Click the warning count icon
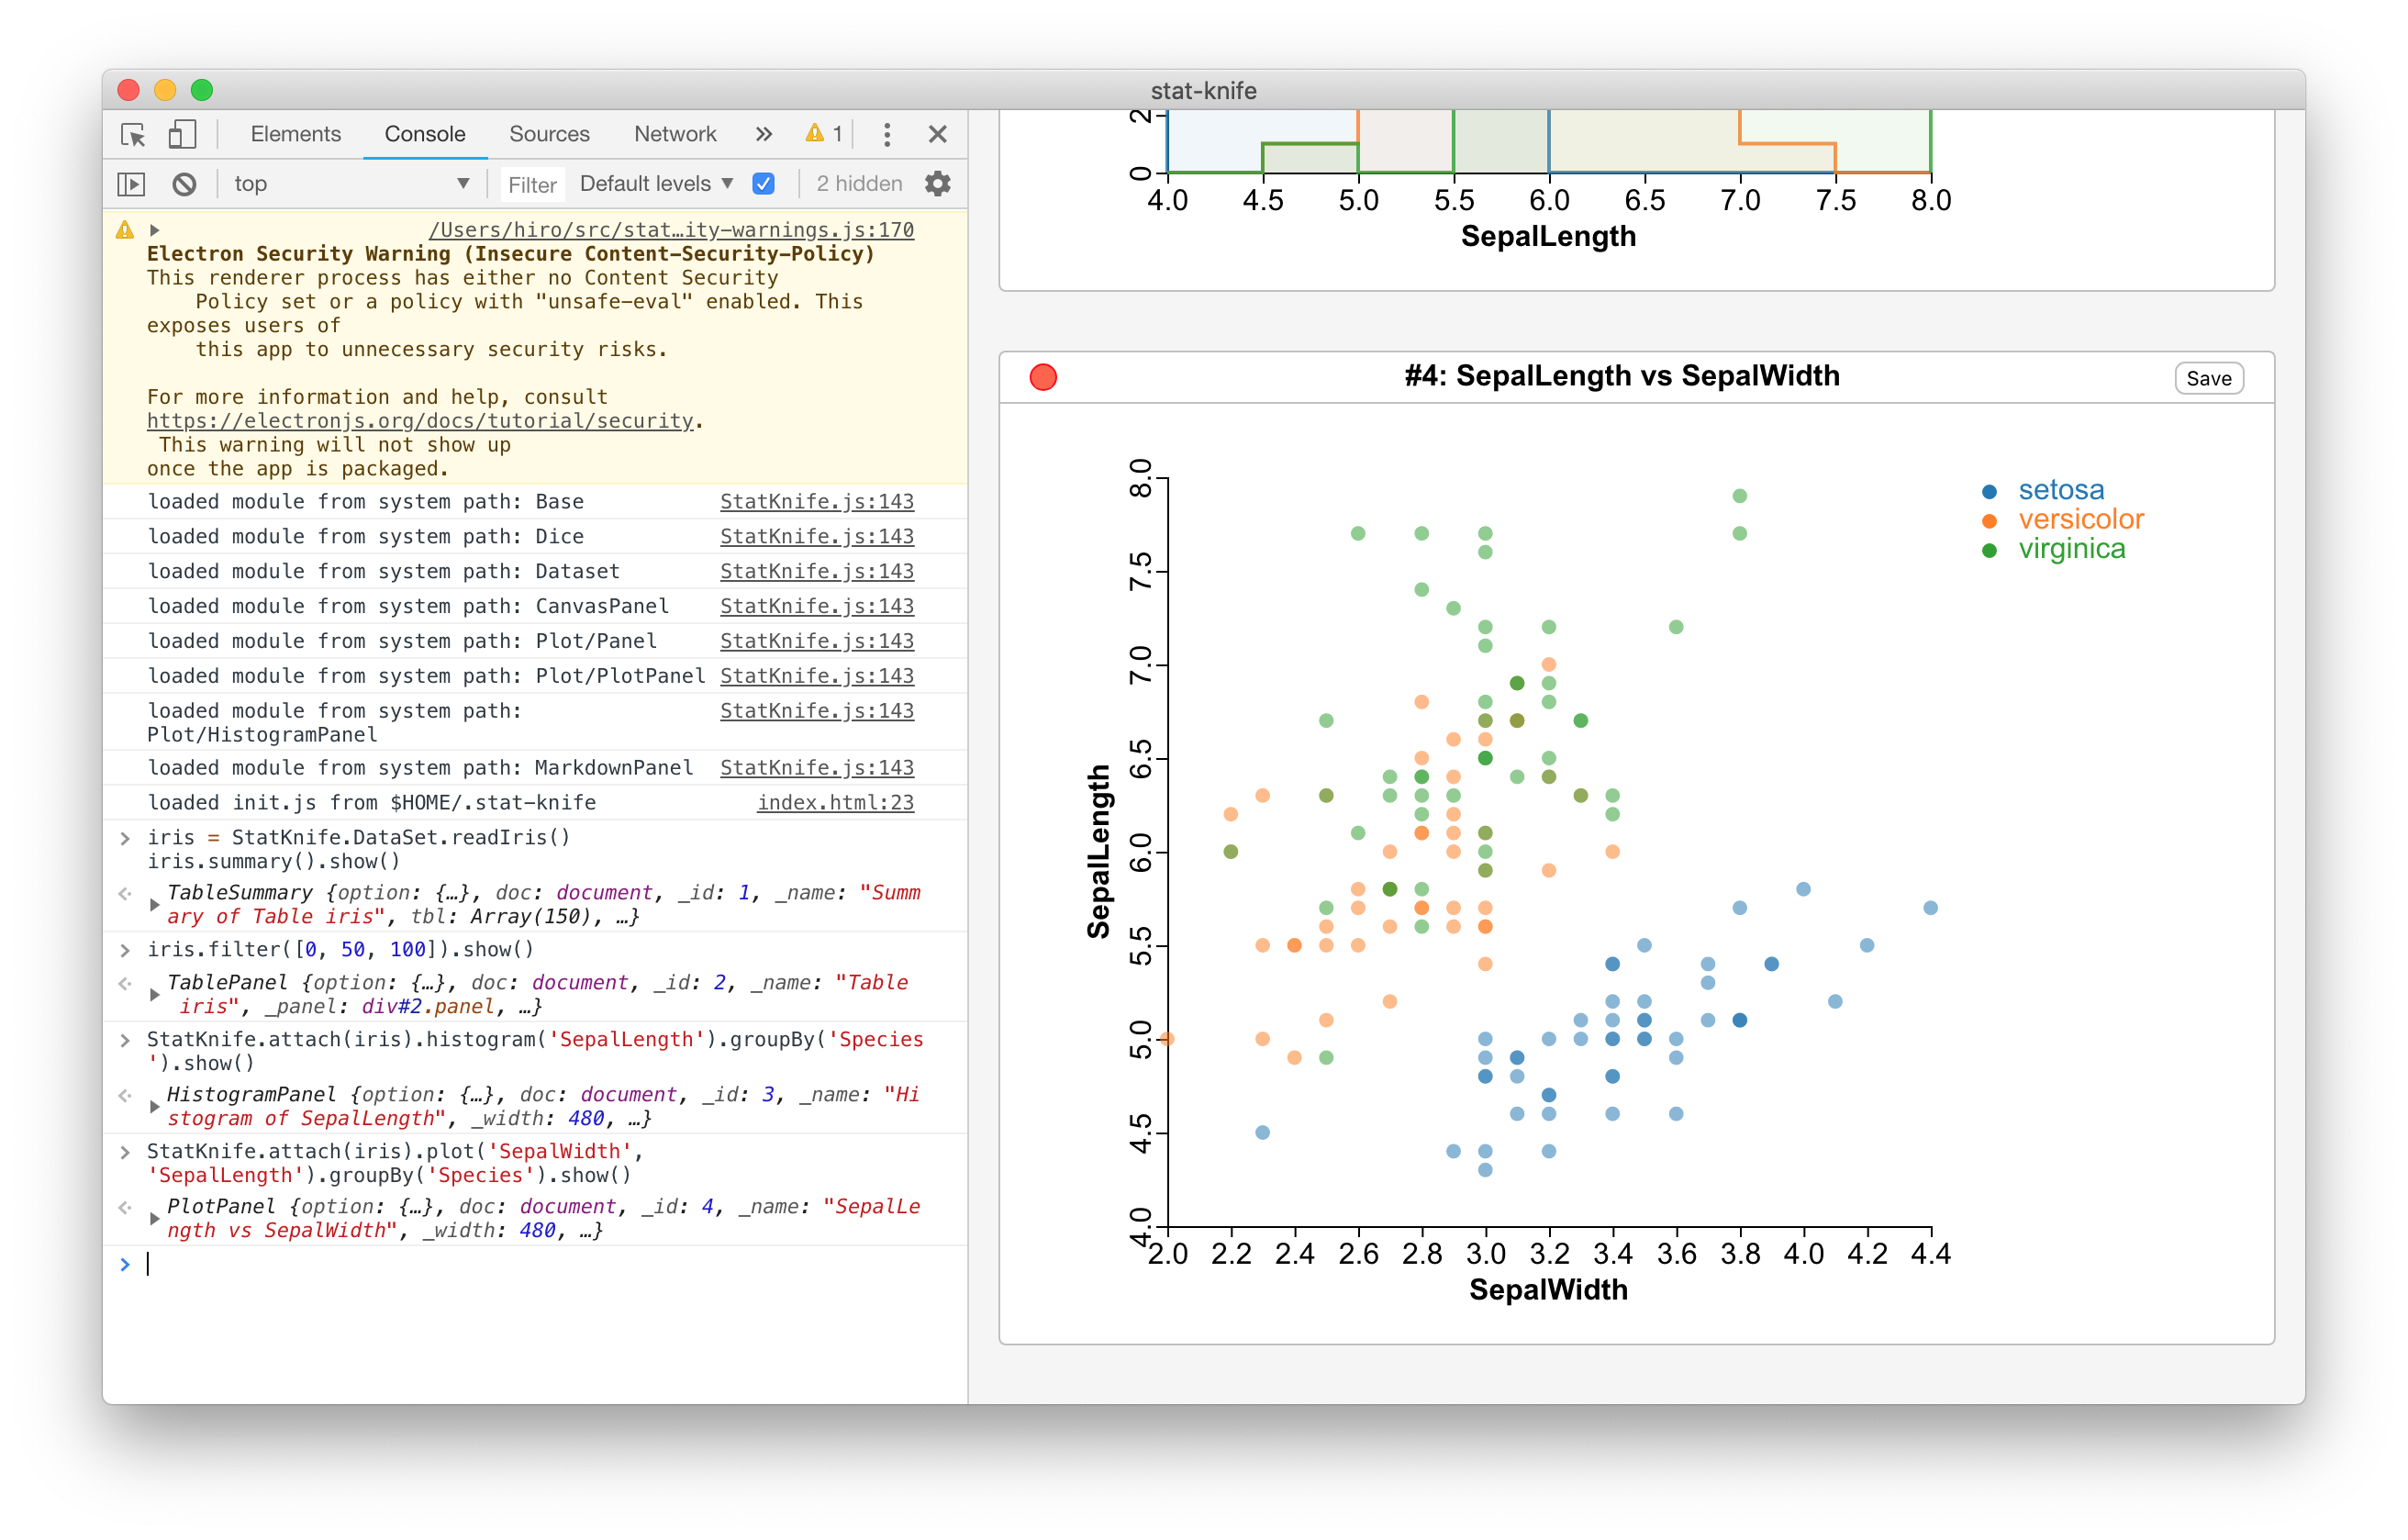 click(824, 134)
